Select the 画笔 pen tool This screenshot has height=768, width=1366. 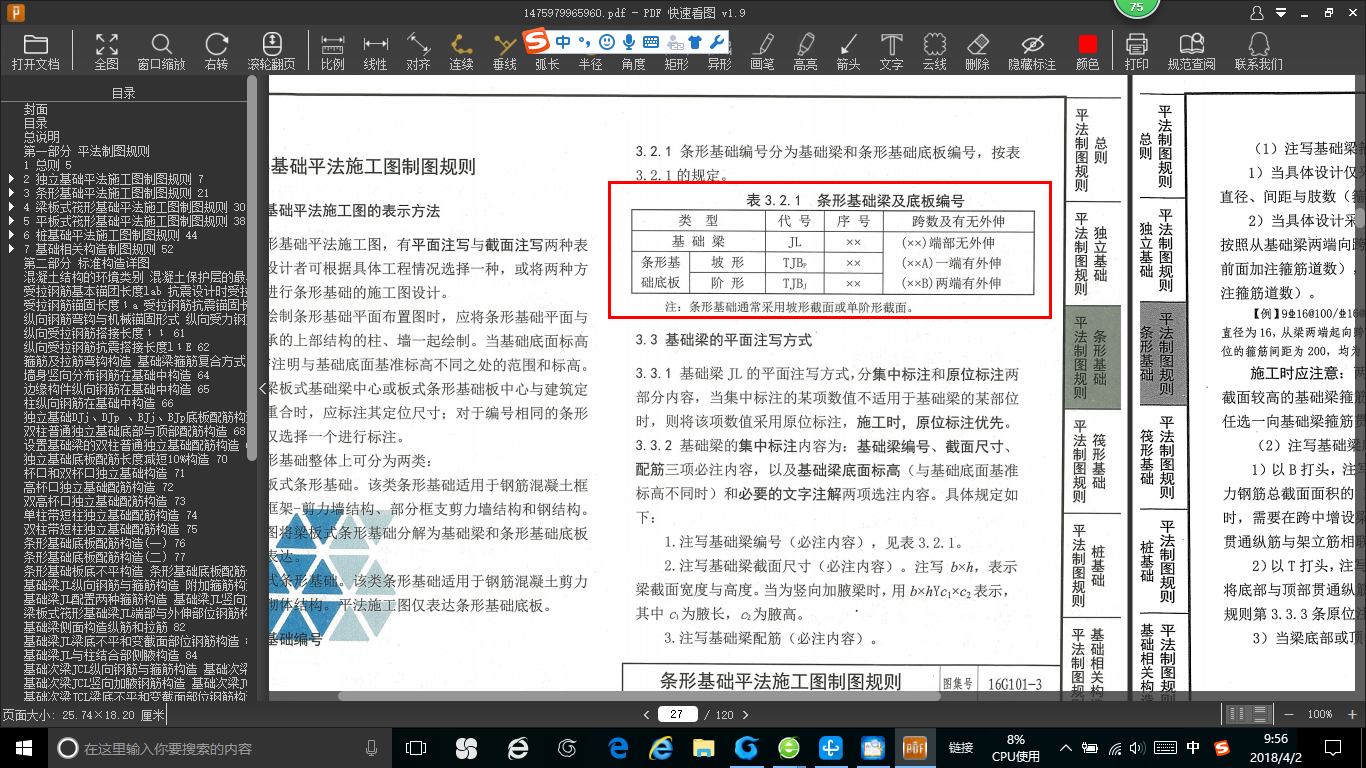762,52
